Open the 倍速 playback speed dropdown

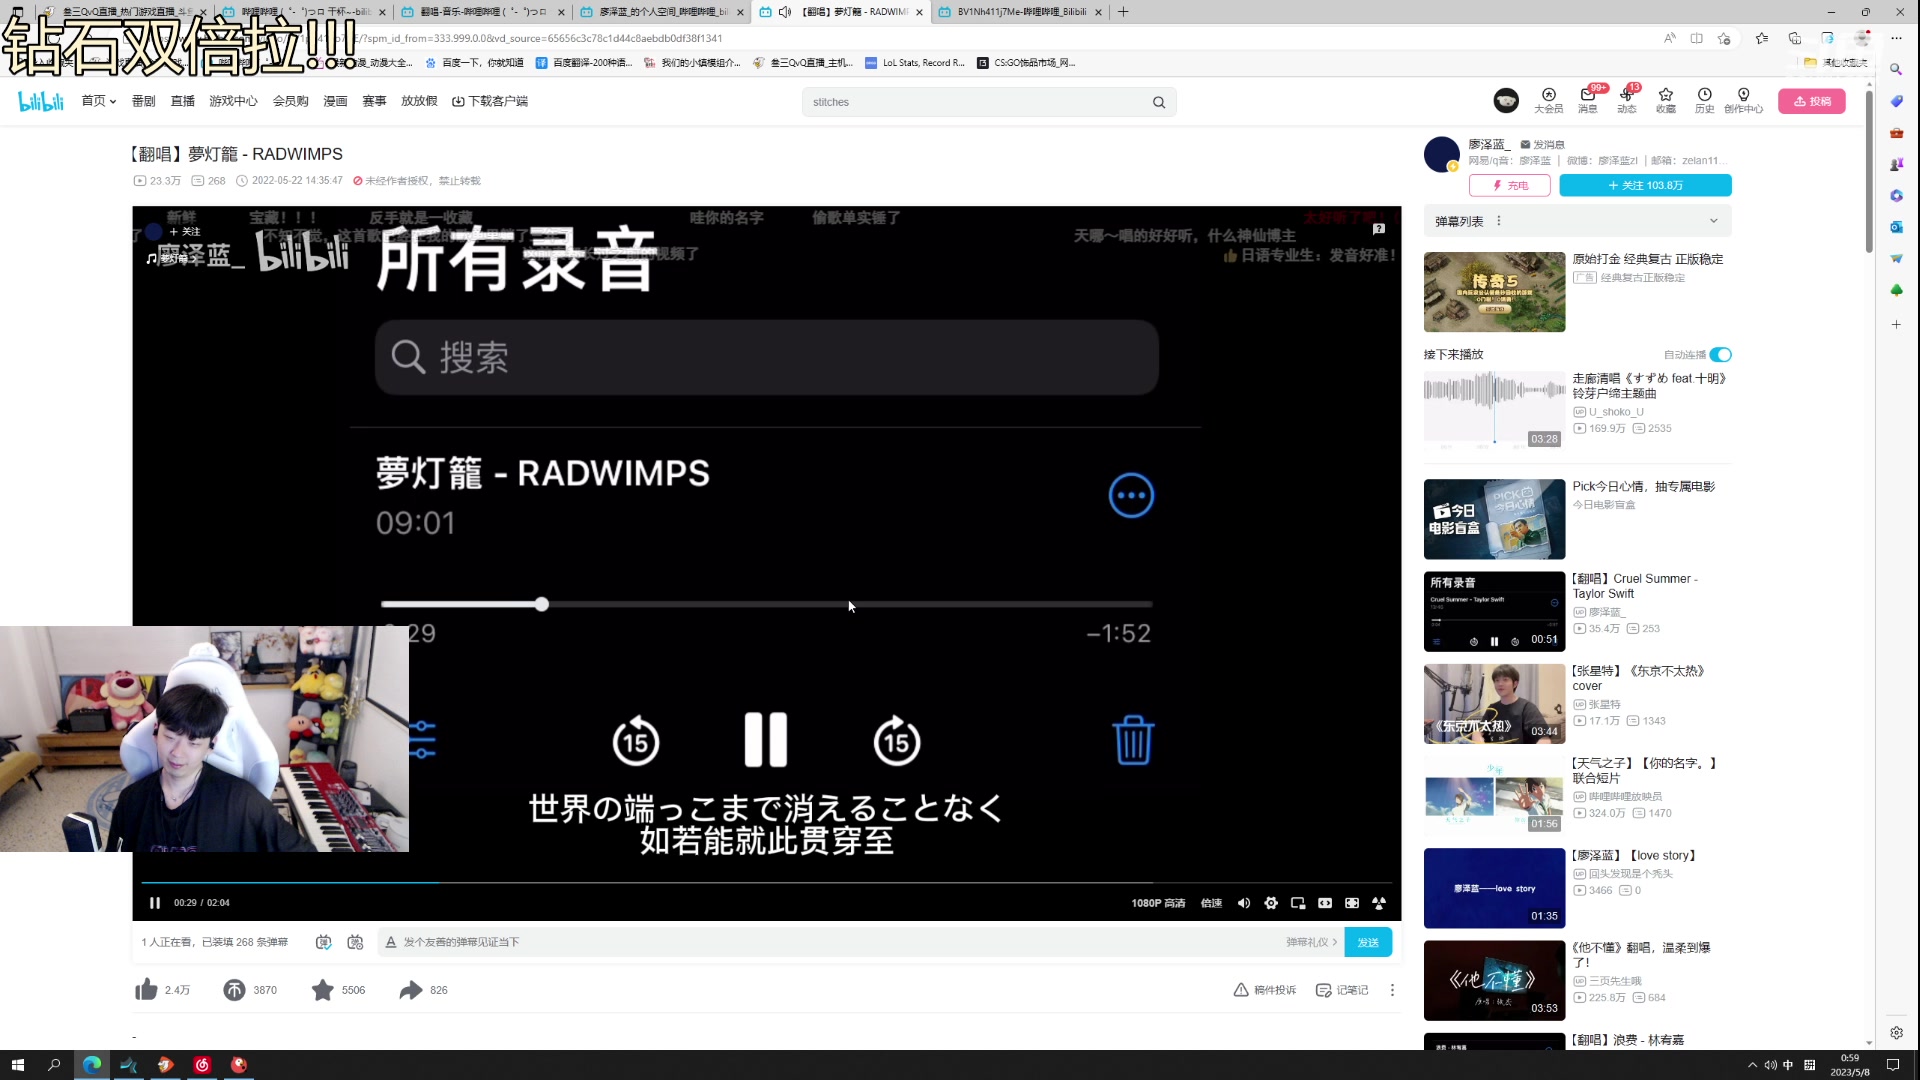coord(1211,902)
